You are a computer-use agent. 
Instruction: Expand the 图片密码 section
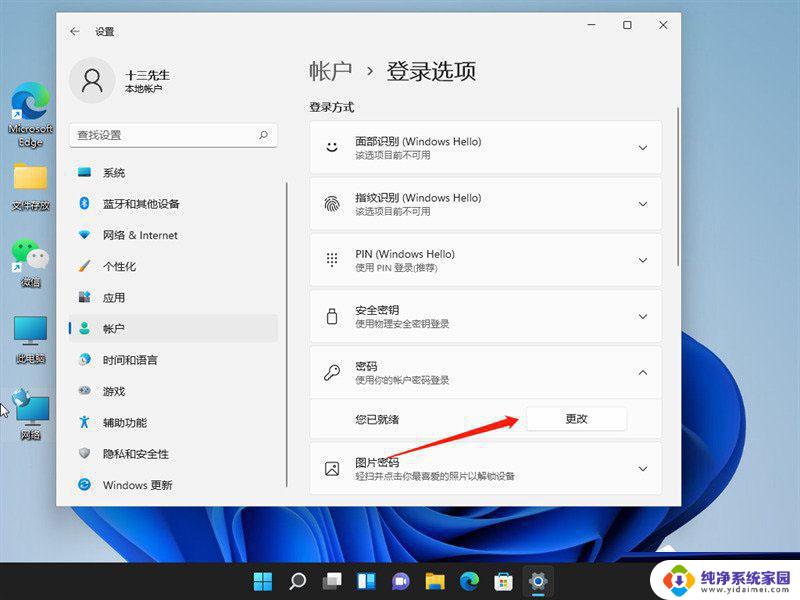pyautogui.click(x=643, y=468)
